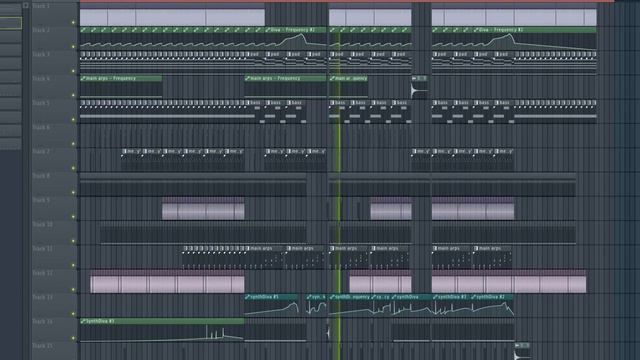Open the clip icon of first main arps - Frequency clip
640x360 pixels.
coord(83,78)
